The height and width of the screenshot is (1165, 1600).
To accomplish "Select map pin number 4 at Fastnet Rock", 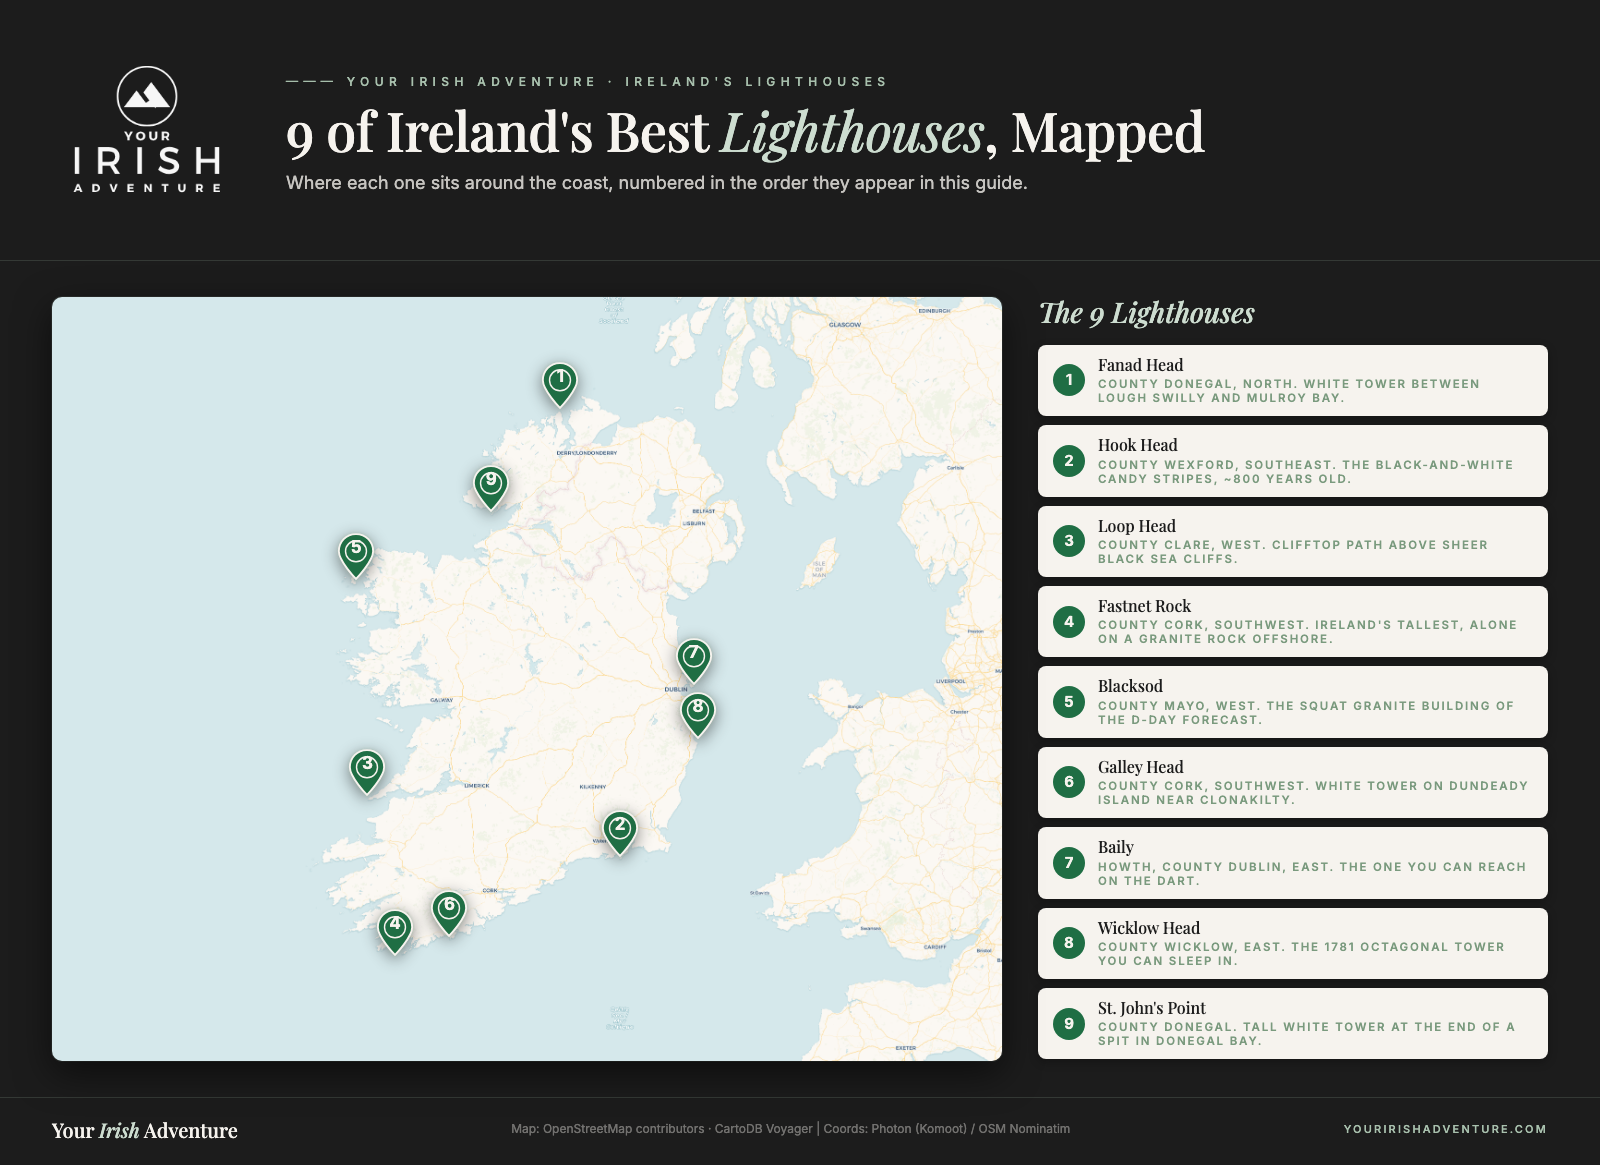I will [x=395, y=930].
